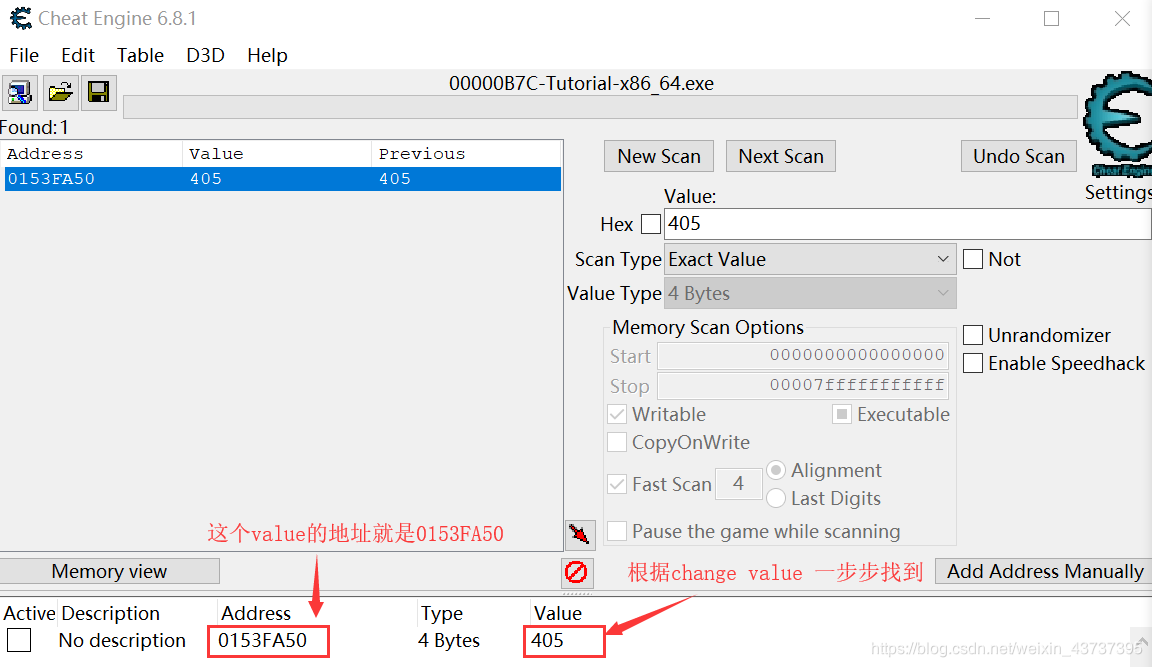Toggle the Fast Scan checkbox
Screen dimensions: 1152x667
[617, 484]
